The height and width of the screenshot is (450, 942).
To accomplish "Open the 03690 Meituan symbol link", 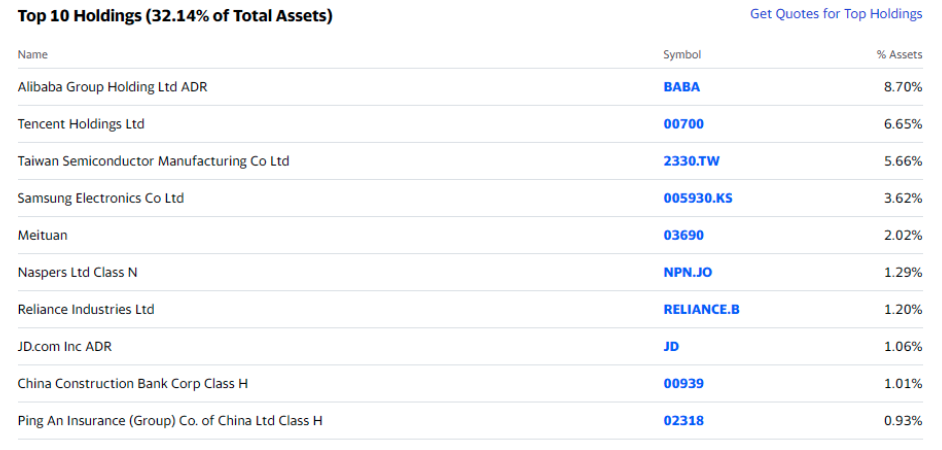I will click(x=683, y=236).
